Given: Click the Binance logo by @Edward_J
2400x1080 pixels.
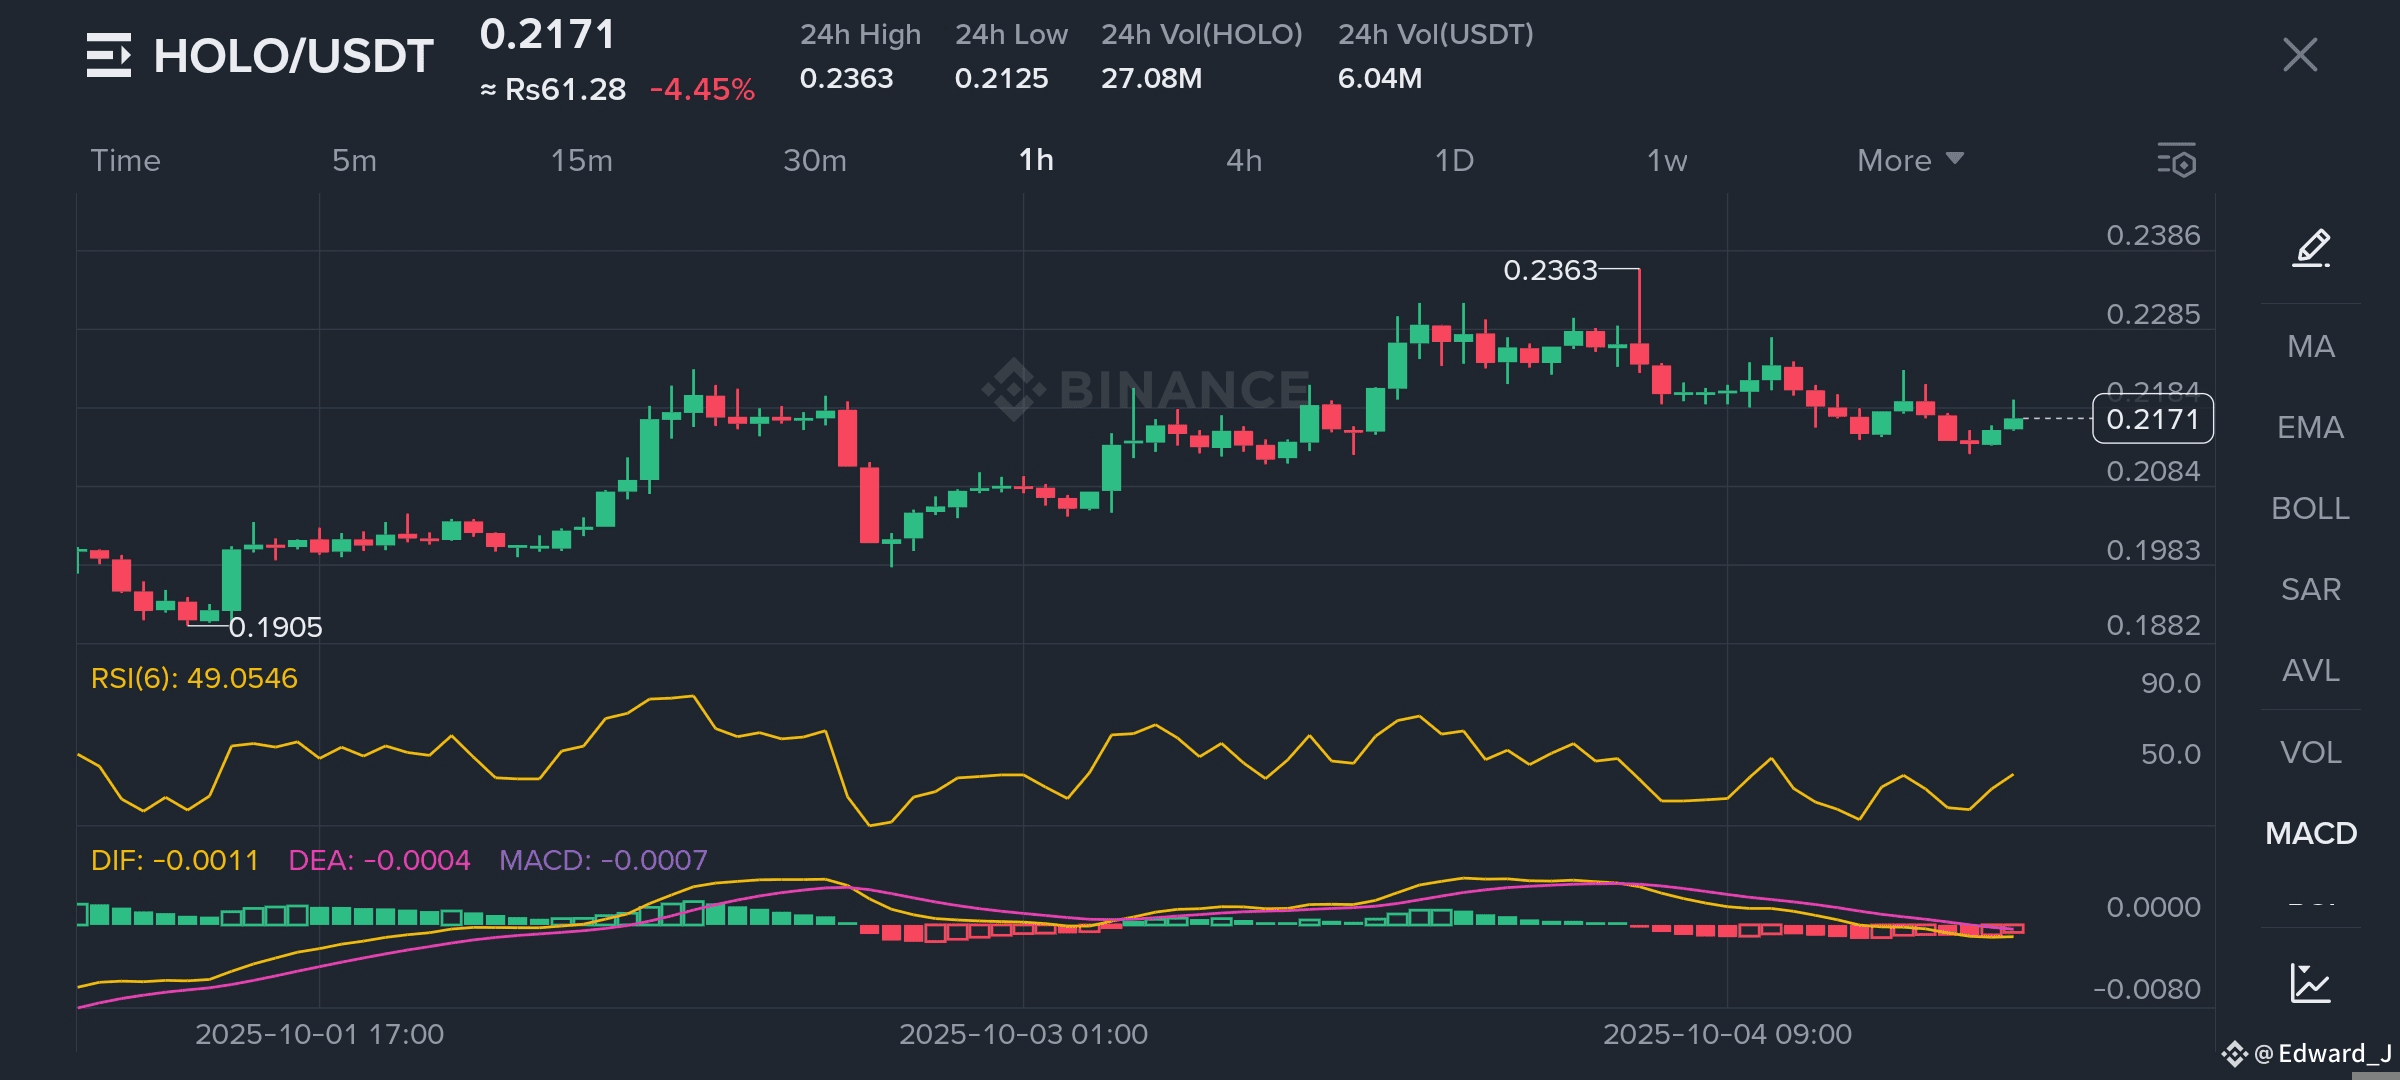Looking at the screenshot, I should 2234,1054.
